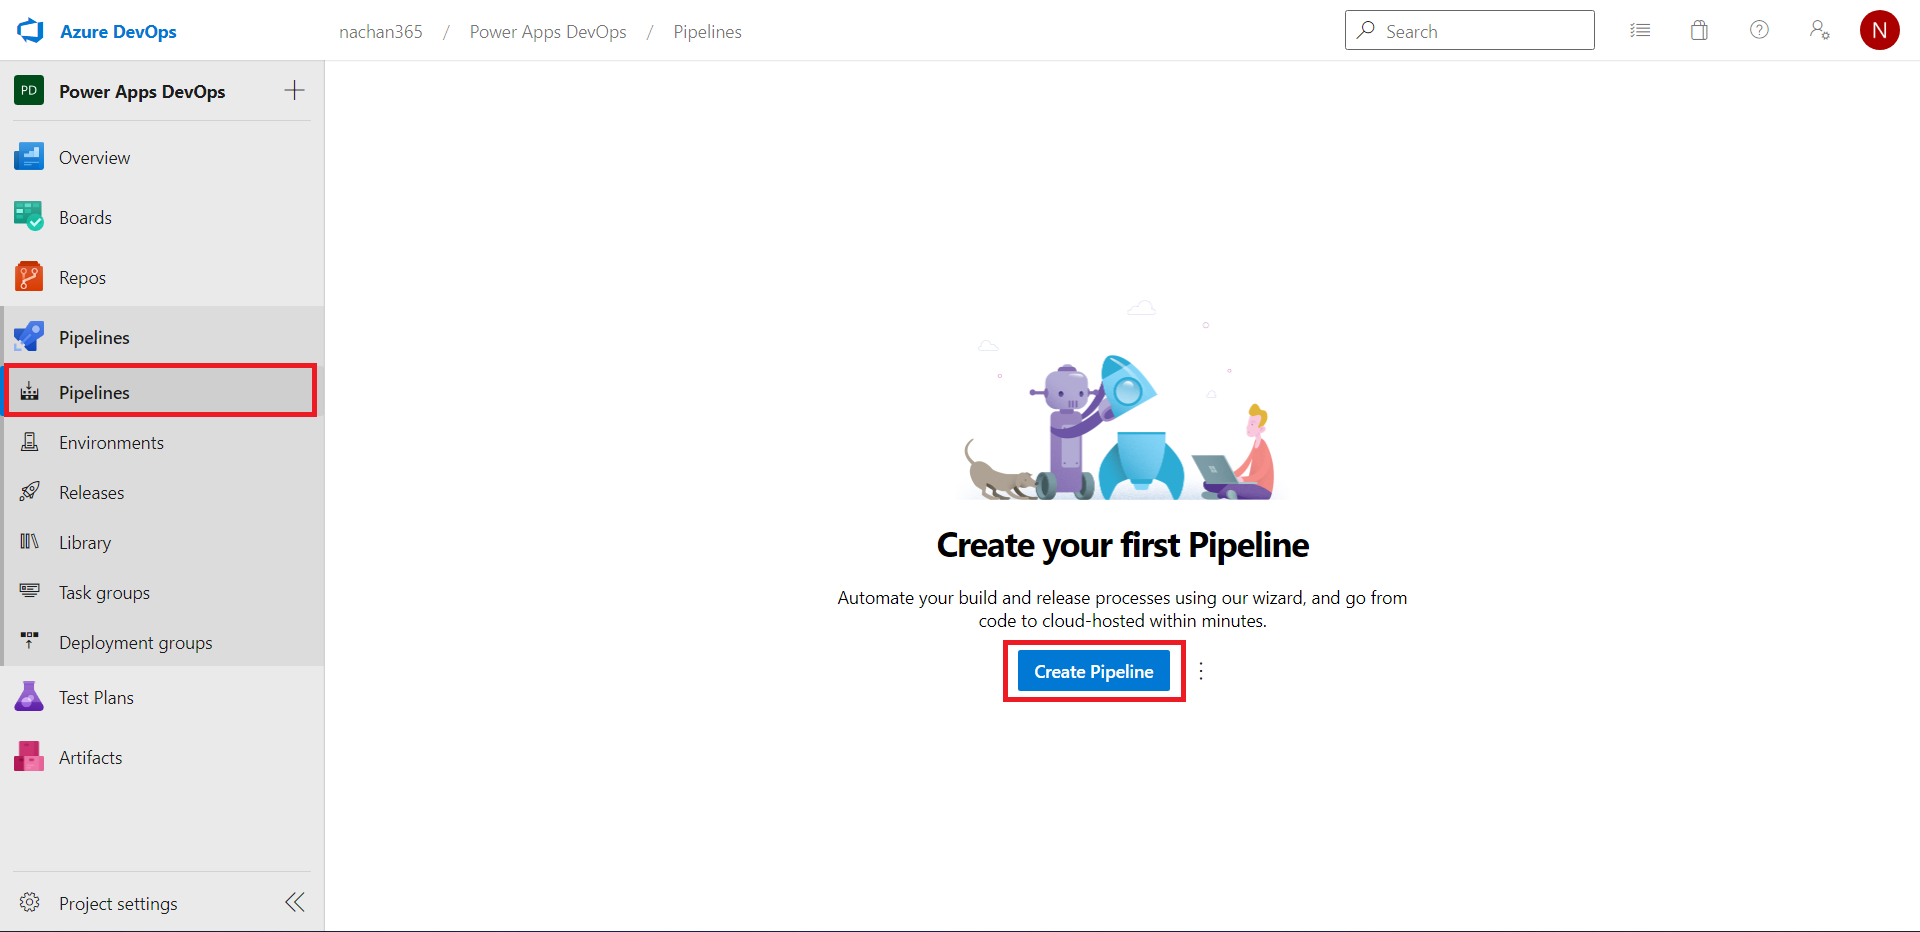
Task: Open the Artifacts section
Action: coord(90,757)
